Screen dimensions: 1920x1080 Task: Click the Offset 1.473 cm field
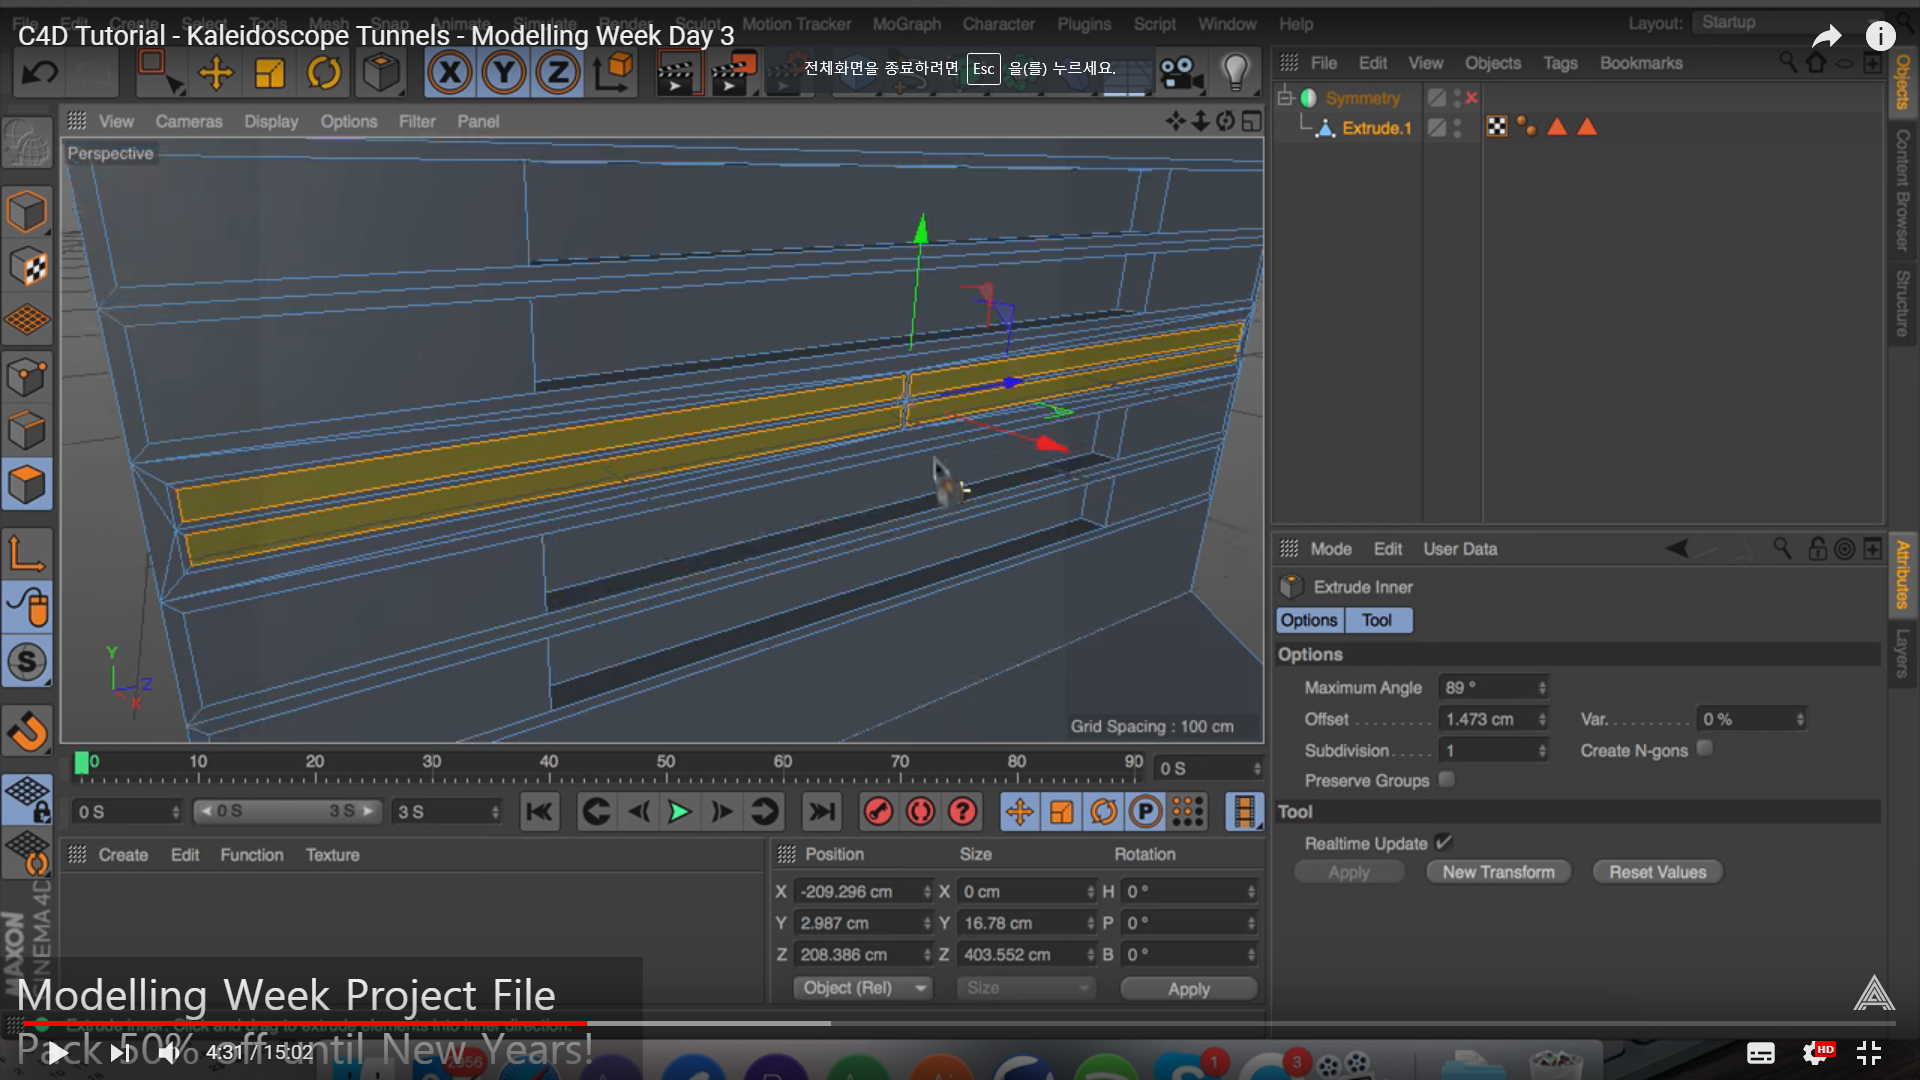pyautogui.click(x=1486, y=719)
